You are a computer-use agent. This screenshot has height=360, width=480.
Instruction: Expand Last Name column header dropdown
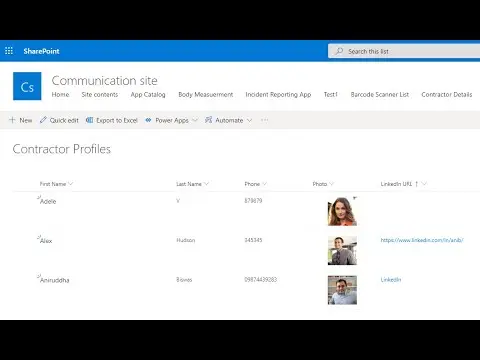click(206, 184)
